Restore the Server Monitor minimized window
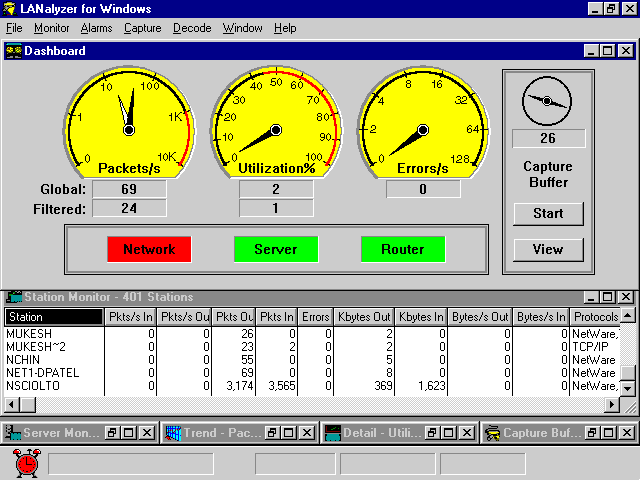Screen dimensions: 640x480 pyautogui.click(x=112, y=433)
